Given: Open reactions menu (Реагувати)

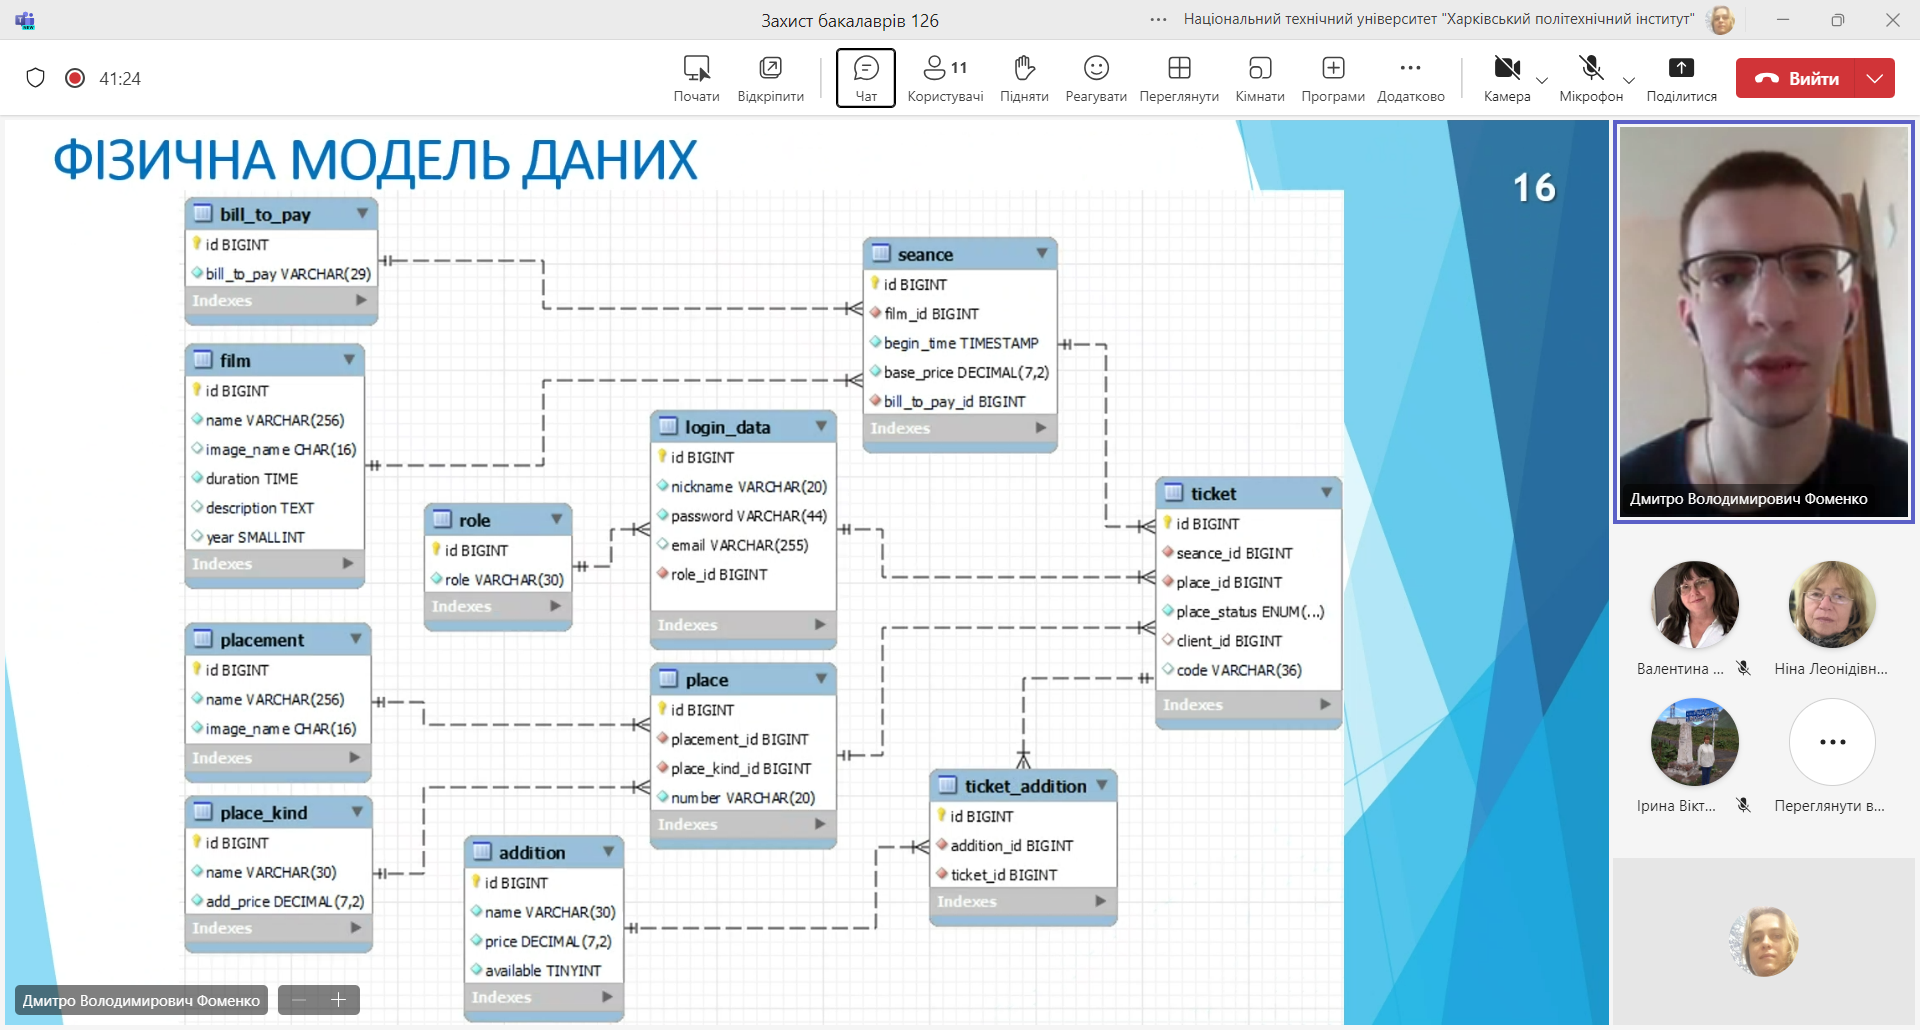Looking at the screenshot, I should (x=1096, y=78).
